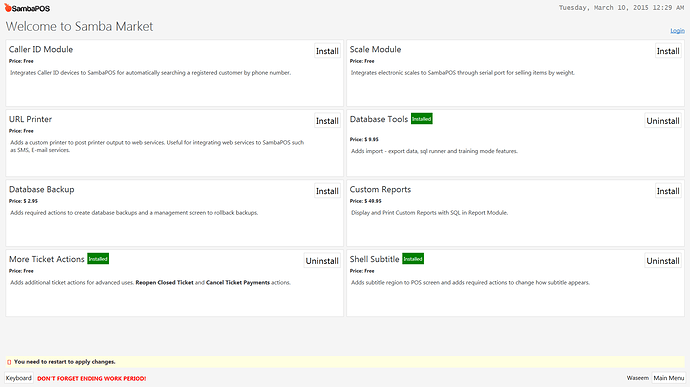Uninstall the Database Tools module
Screen dimensions: 690x387
pos(663,121)
